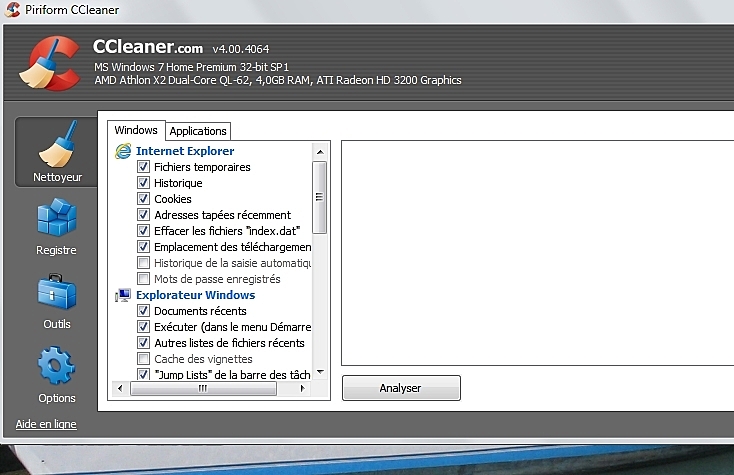
Task: Click the horizontal scrollbar right arrow
Action: pyautogui.click(x=302, y=388)
